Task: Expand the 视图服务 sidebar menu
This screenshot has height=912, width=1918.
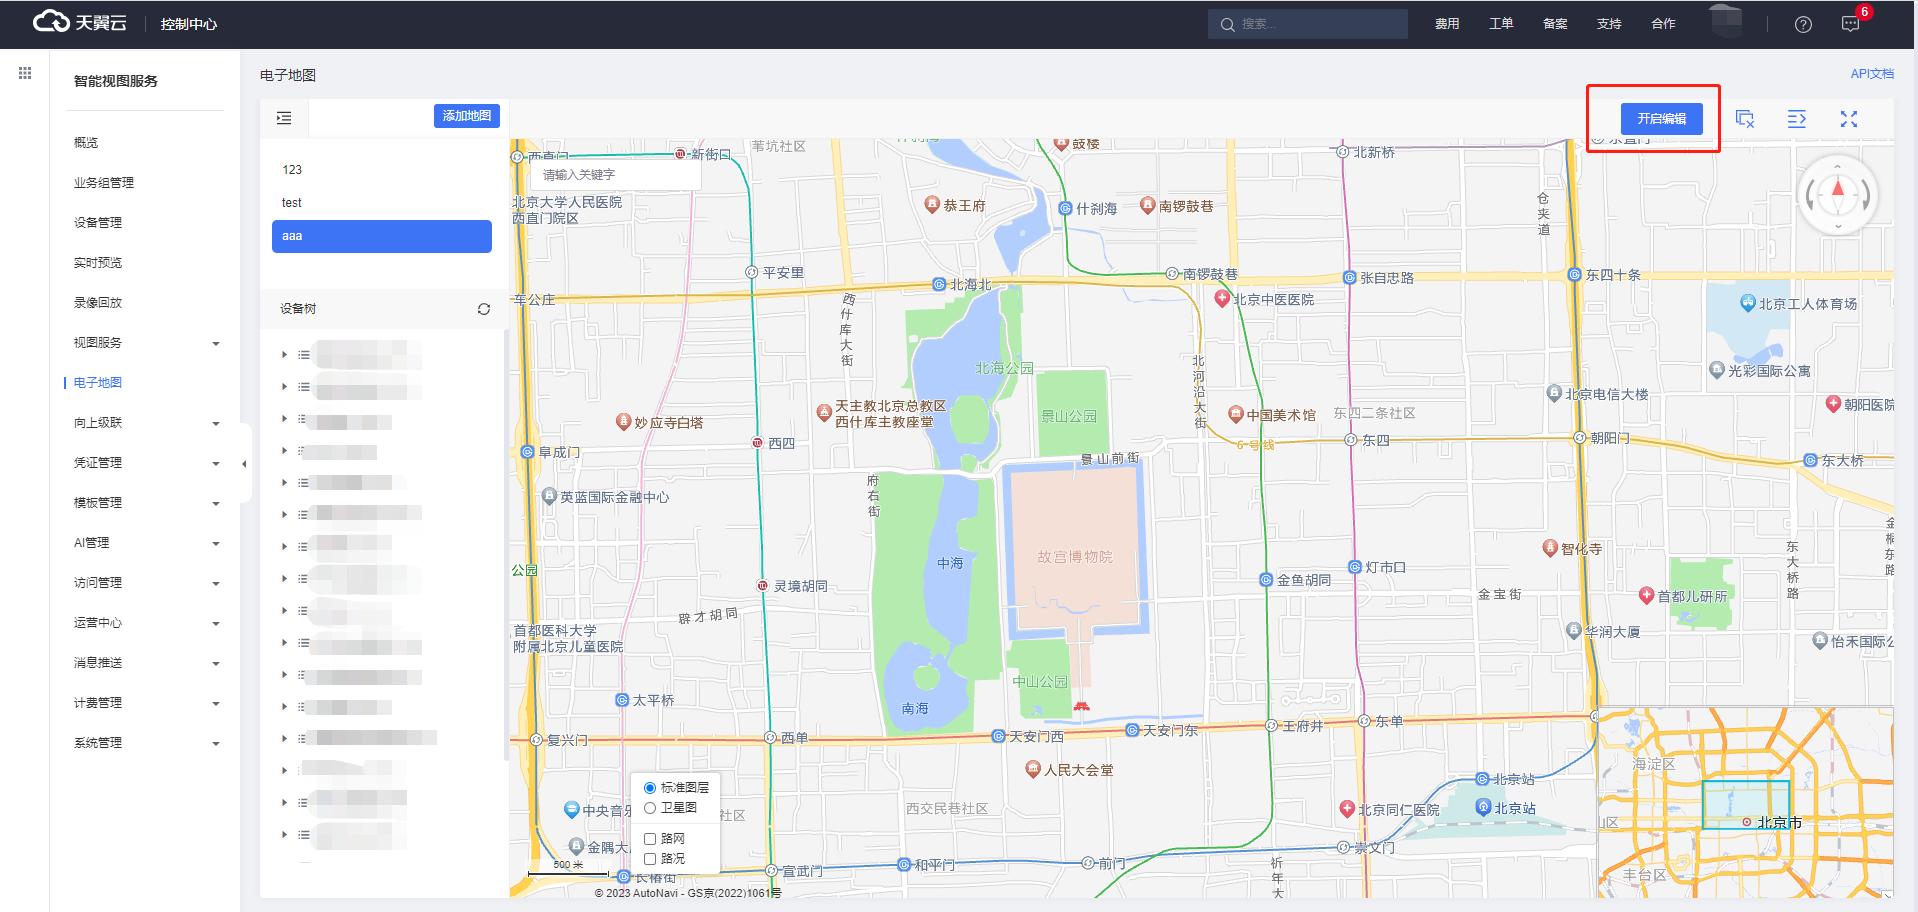Action: point(145,343)
